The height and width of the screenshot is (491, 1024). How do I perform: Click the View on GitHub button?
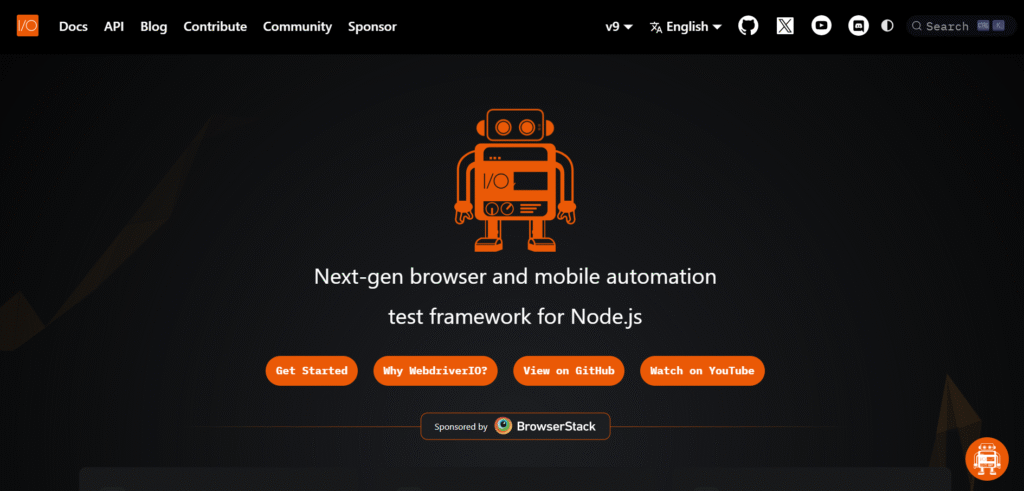click(x=569, y=371)
